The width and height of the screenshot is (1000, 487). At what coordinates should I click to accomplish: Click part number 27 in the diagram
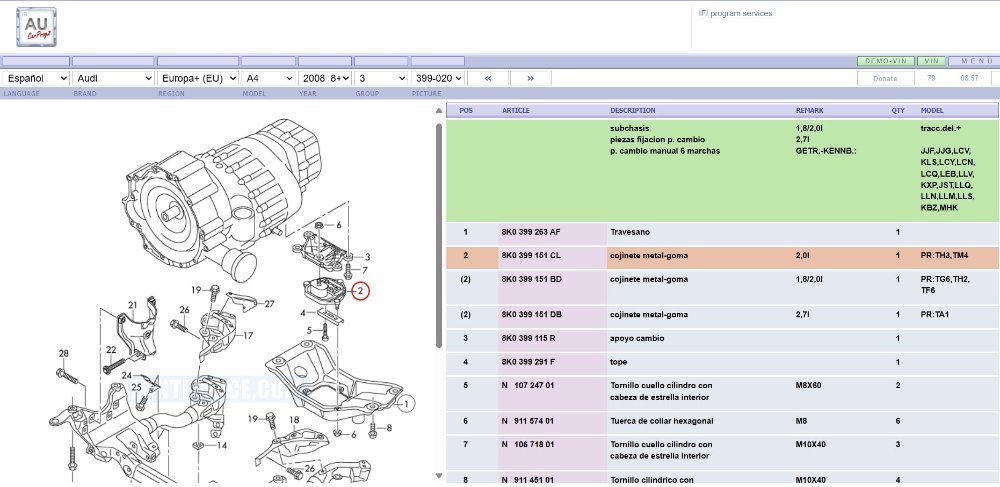[269, 303]
